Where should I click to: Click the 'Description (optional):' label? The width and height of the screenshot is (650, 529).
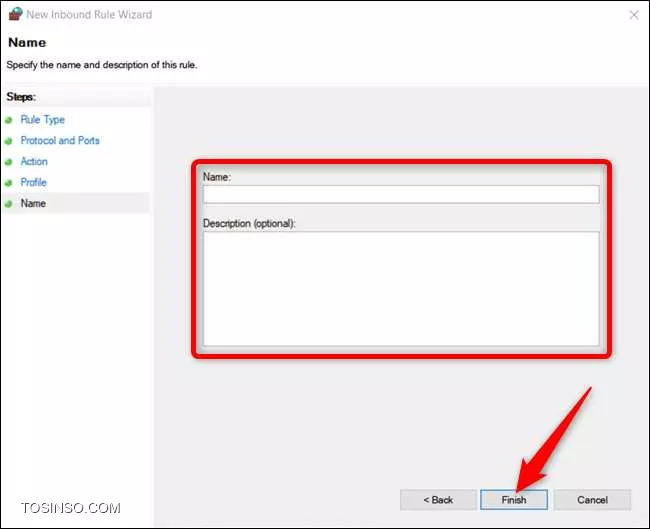pos(249,223)
